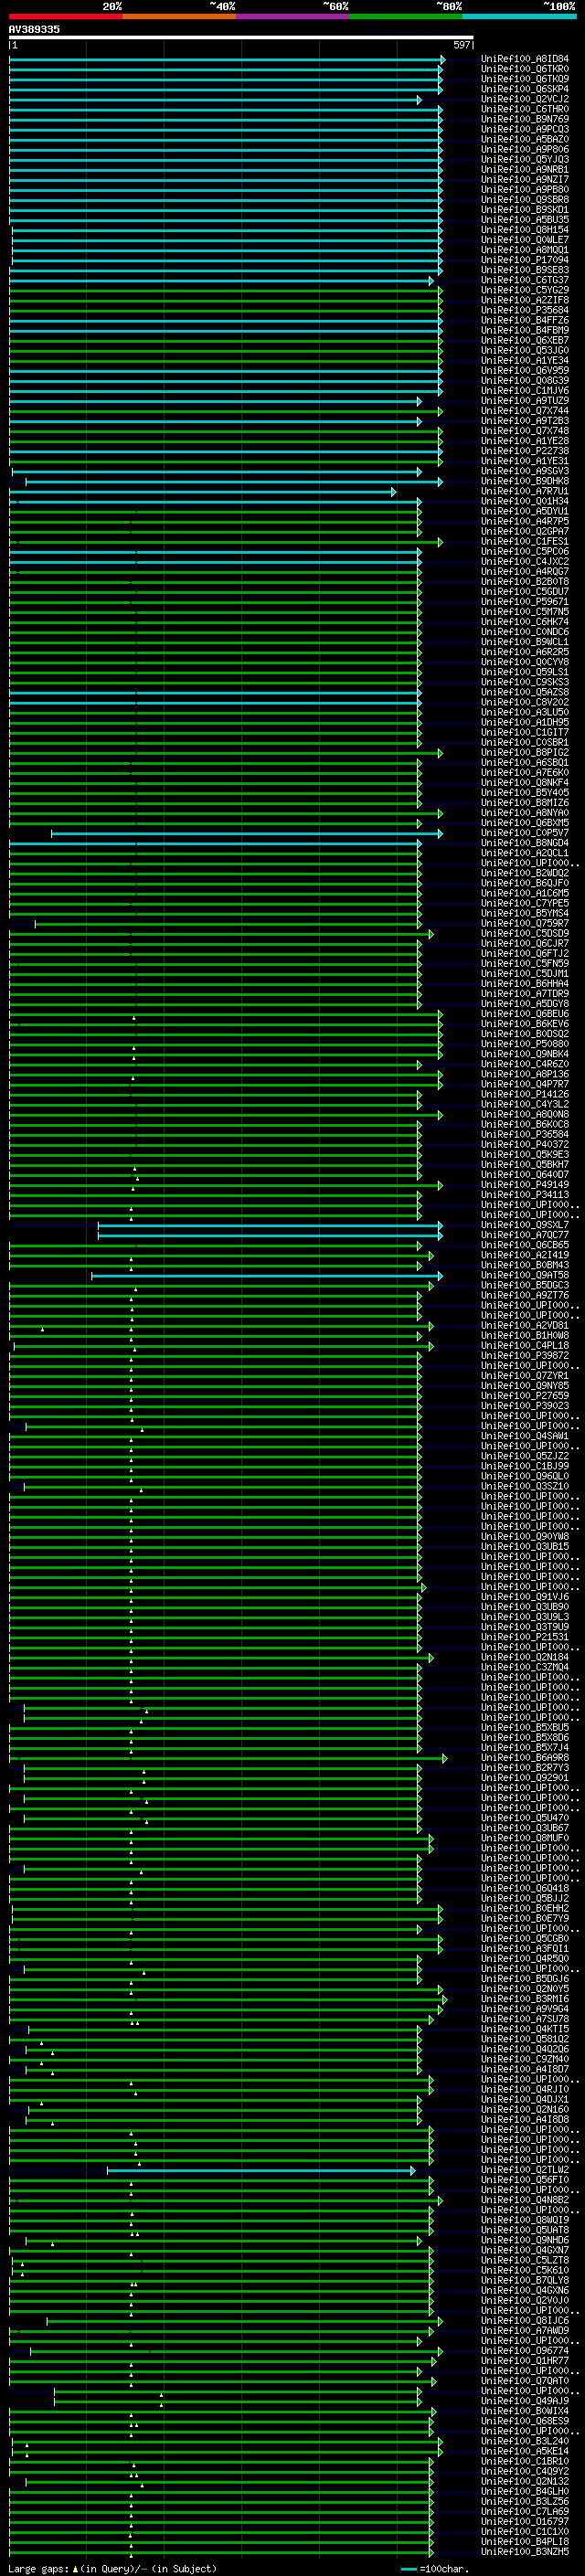585x2576 pixels.
Task: Select the label UniRef100_B6A9R8
Action: (x=525, y=1758)
